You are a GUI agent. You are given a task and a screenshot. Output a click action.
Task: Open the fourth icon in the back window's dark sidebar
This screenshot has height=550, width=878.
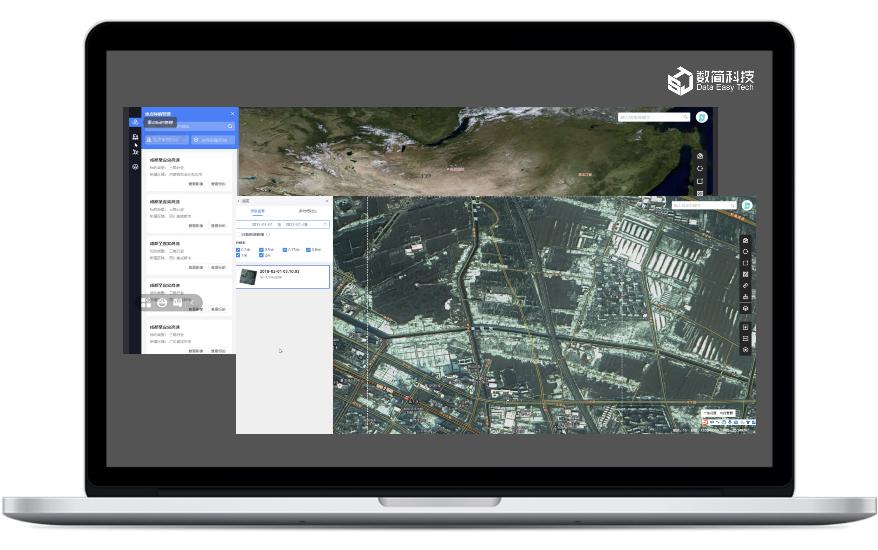[135, 152]
